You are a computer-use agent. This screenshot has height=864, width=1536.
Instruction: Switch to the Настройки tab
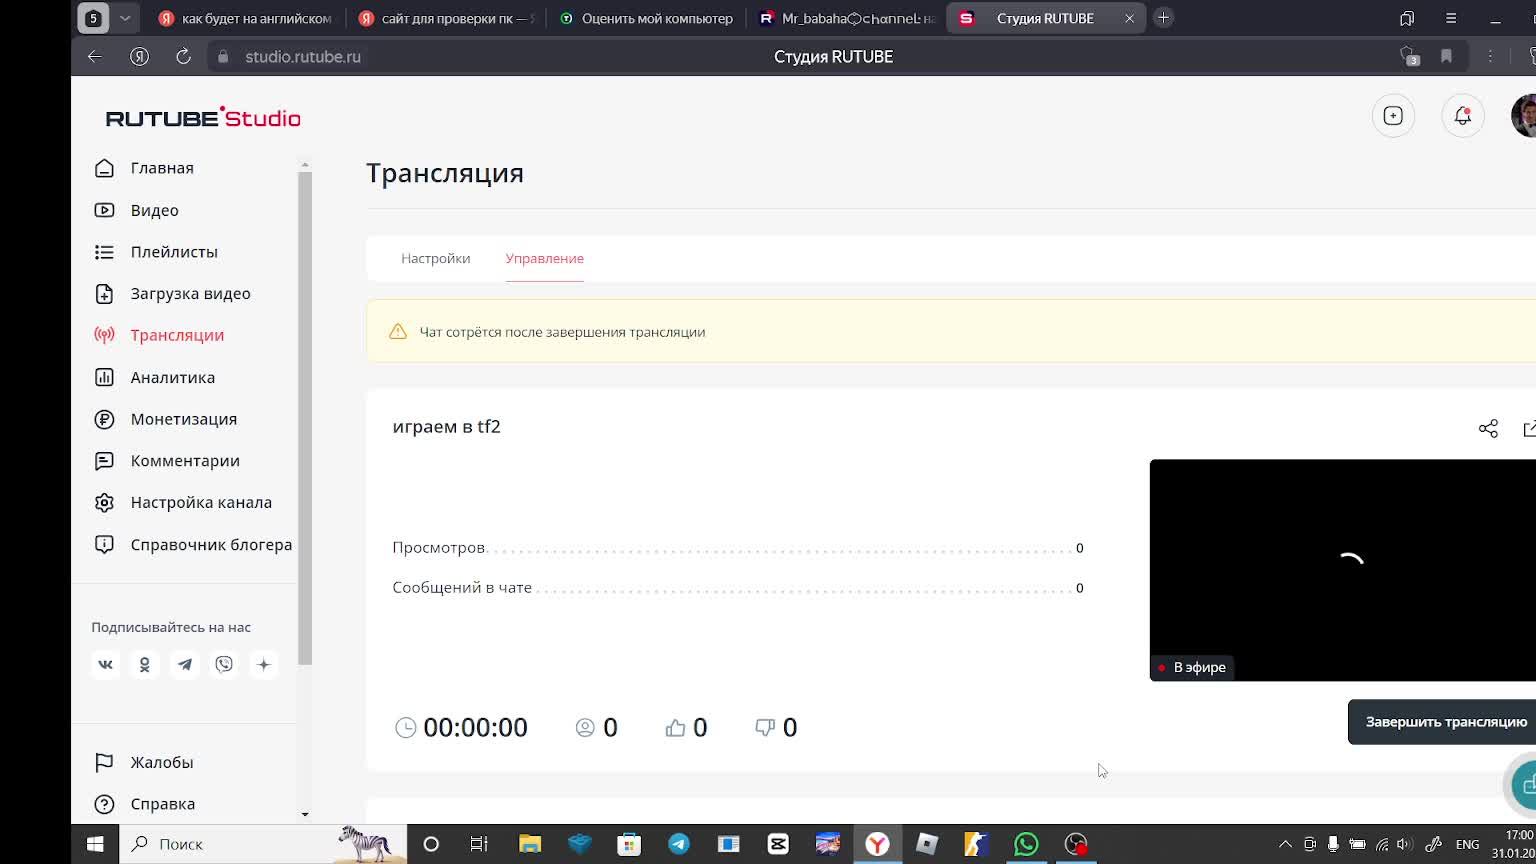[435, 258]
